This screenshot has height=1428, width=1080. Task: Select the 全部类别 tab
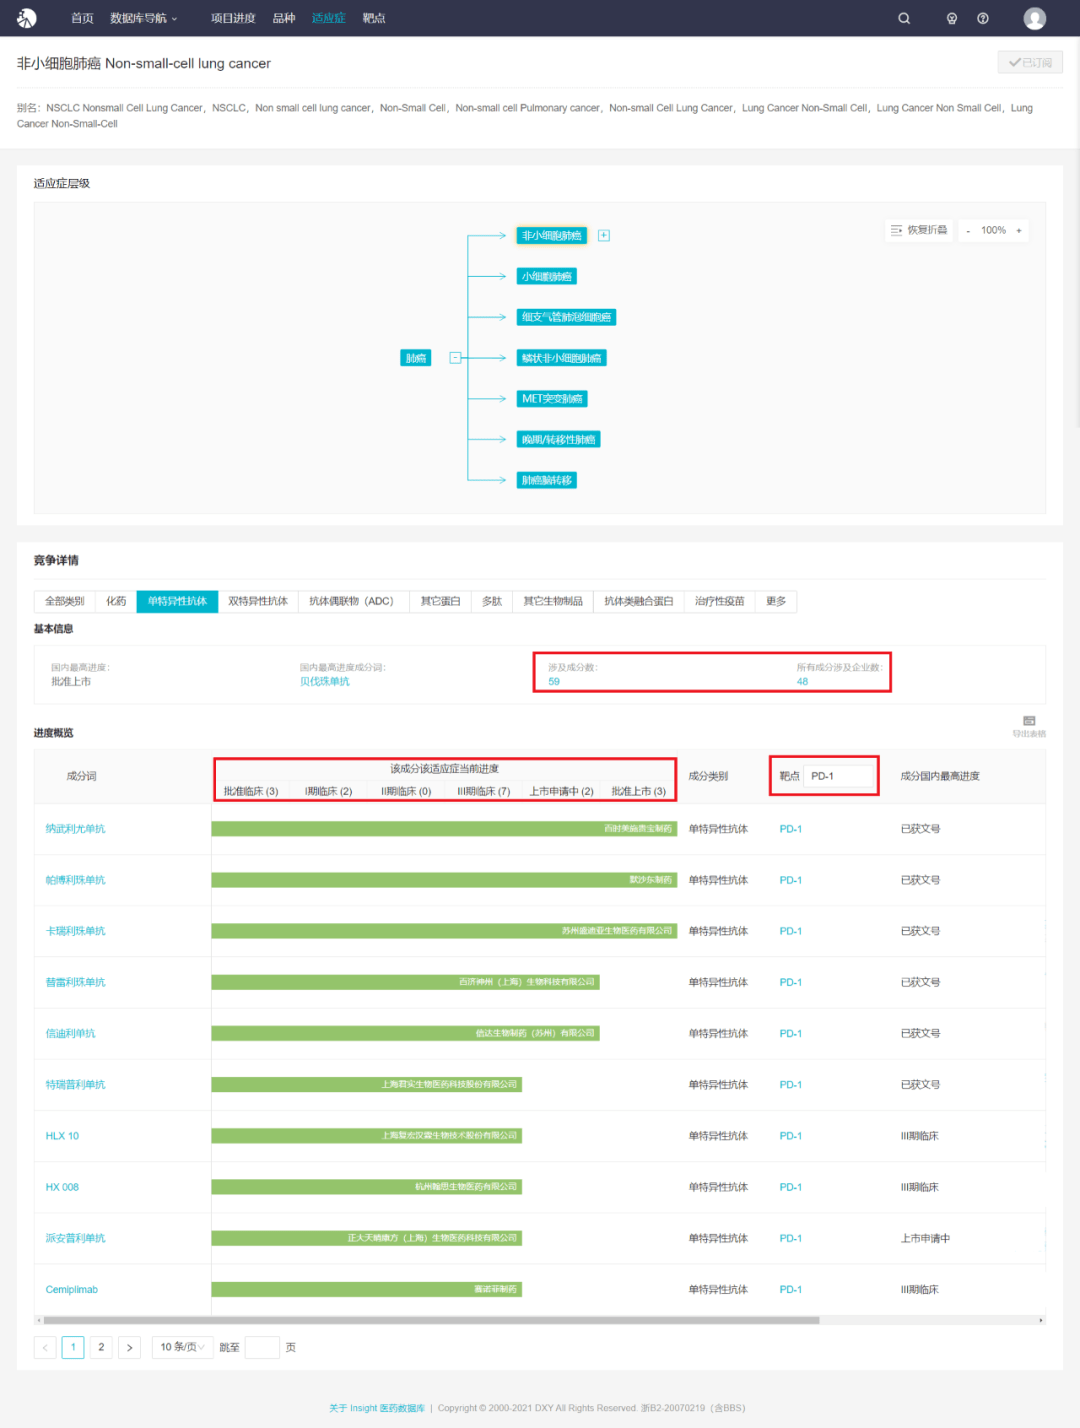point(65,601)
